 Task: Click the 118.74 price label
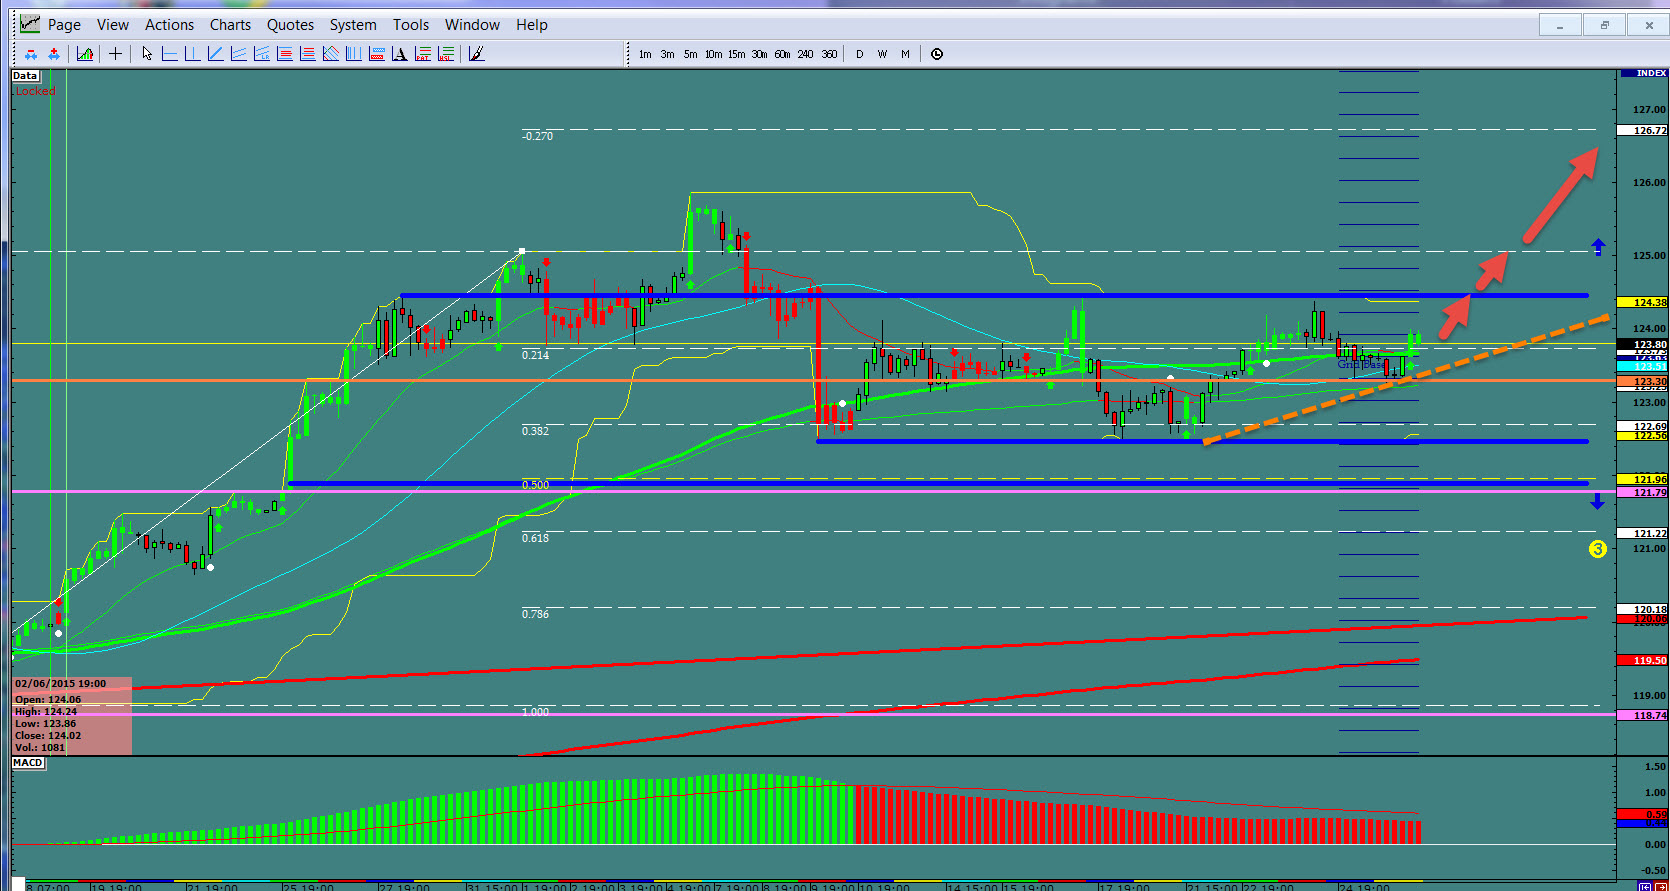(1642, 715)
